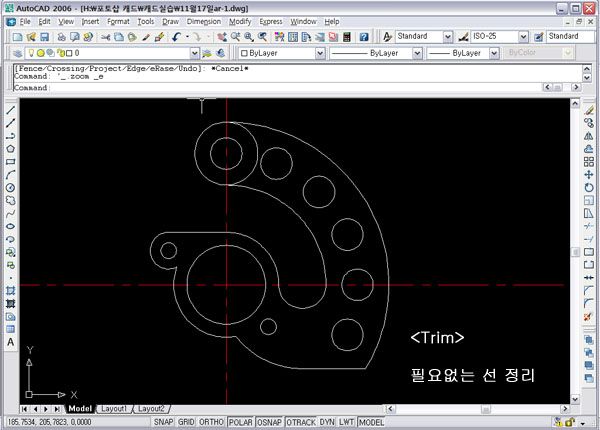Screen dimensions: 600x430
Task: Select the Line draw tool
Action: 10,110
